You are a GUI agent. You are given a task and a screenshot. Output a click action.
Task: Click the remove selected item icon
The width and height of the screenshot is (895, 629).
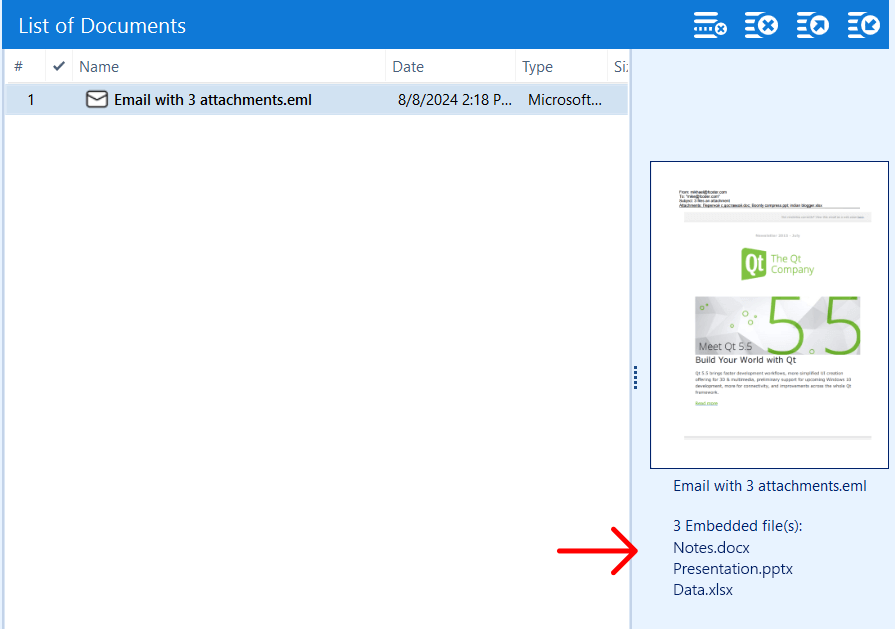709,25
